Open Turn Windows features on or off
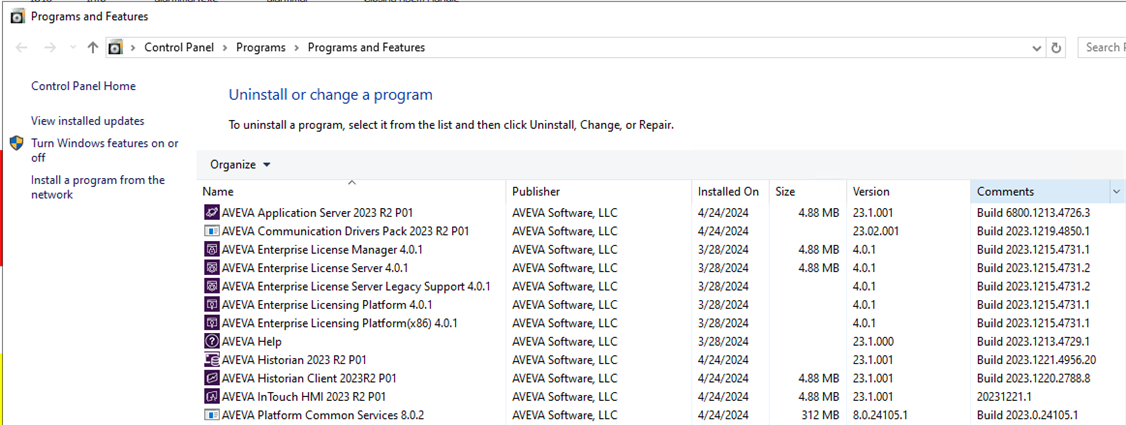Screen dimensions: 1126x425 pyautogui.click(x=105, y=150)
